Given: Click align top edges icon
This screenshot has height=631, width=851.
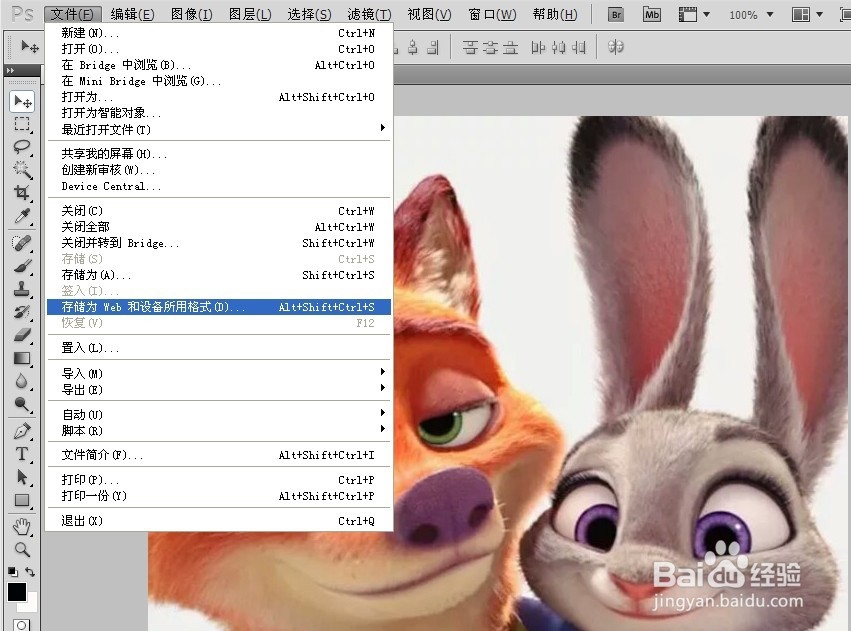Looking at the screenshot, I should coord(470,47).
